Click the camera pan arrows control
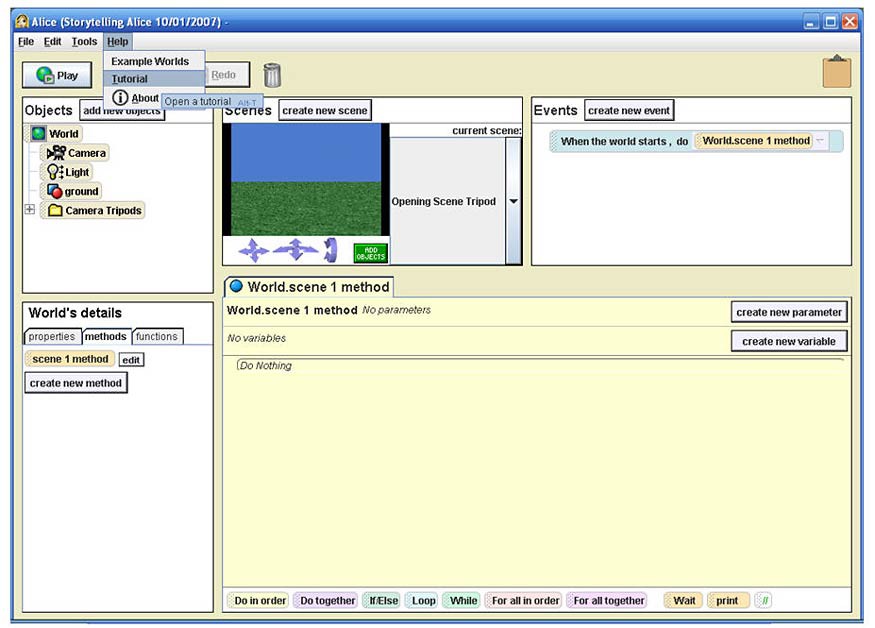This screenshot has width=875, height=628. [253, 250]
